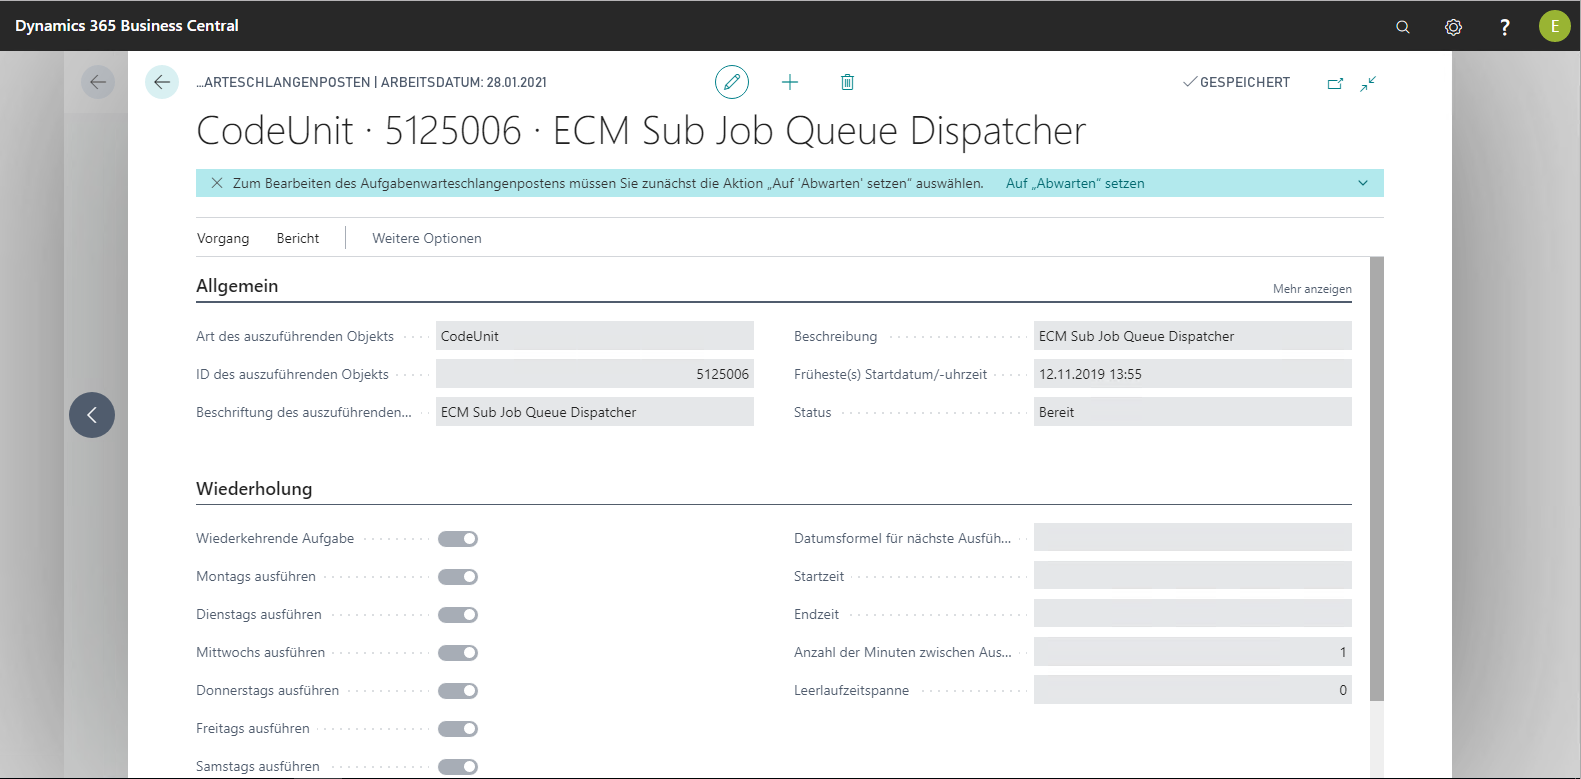Click Beschreibung field
The height and width of the screenshot is (779, 1581).
pos(1193,336)
